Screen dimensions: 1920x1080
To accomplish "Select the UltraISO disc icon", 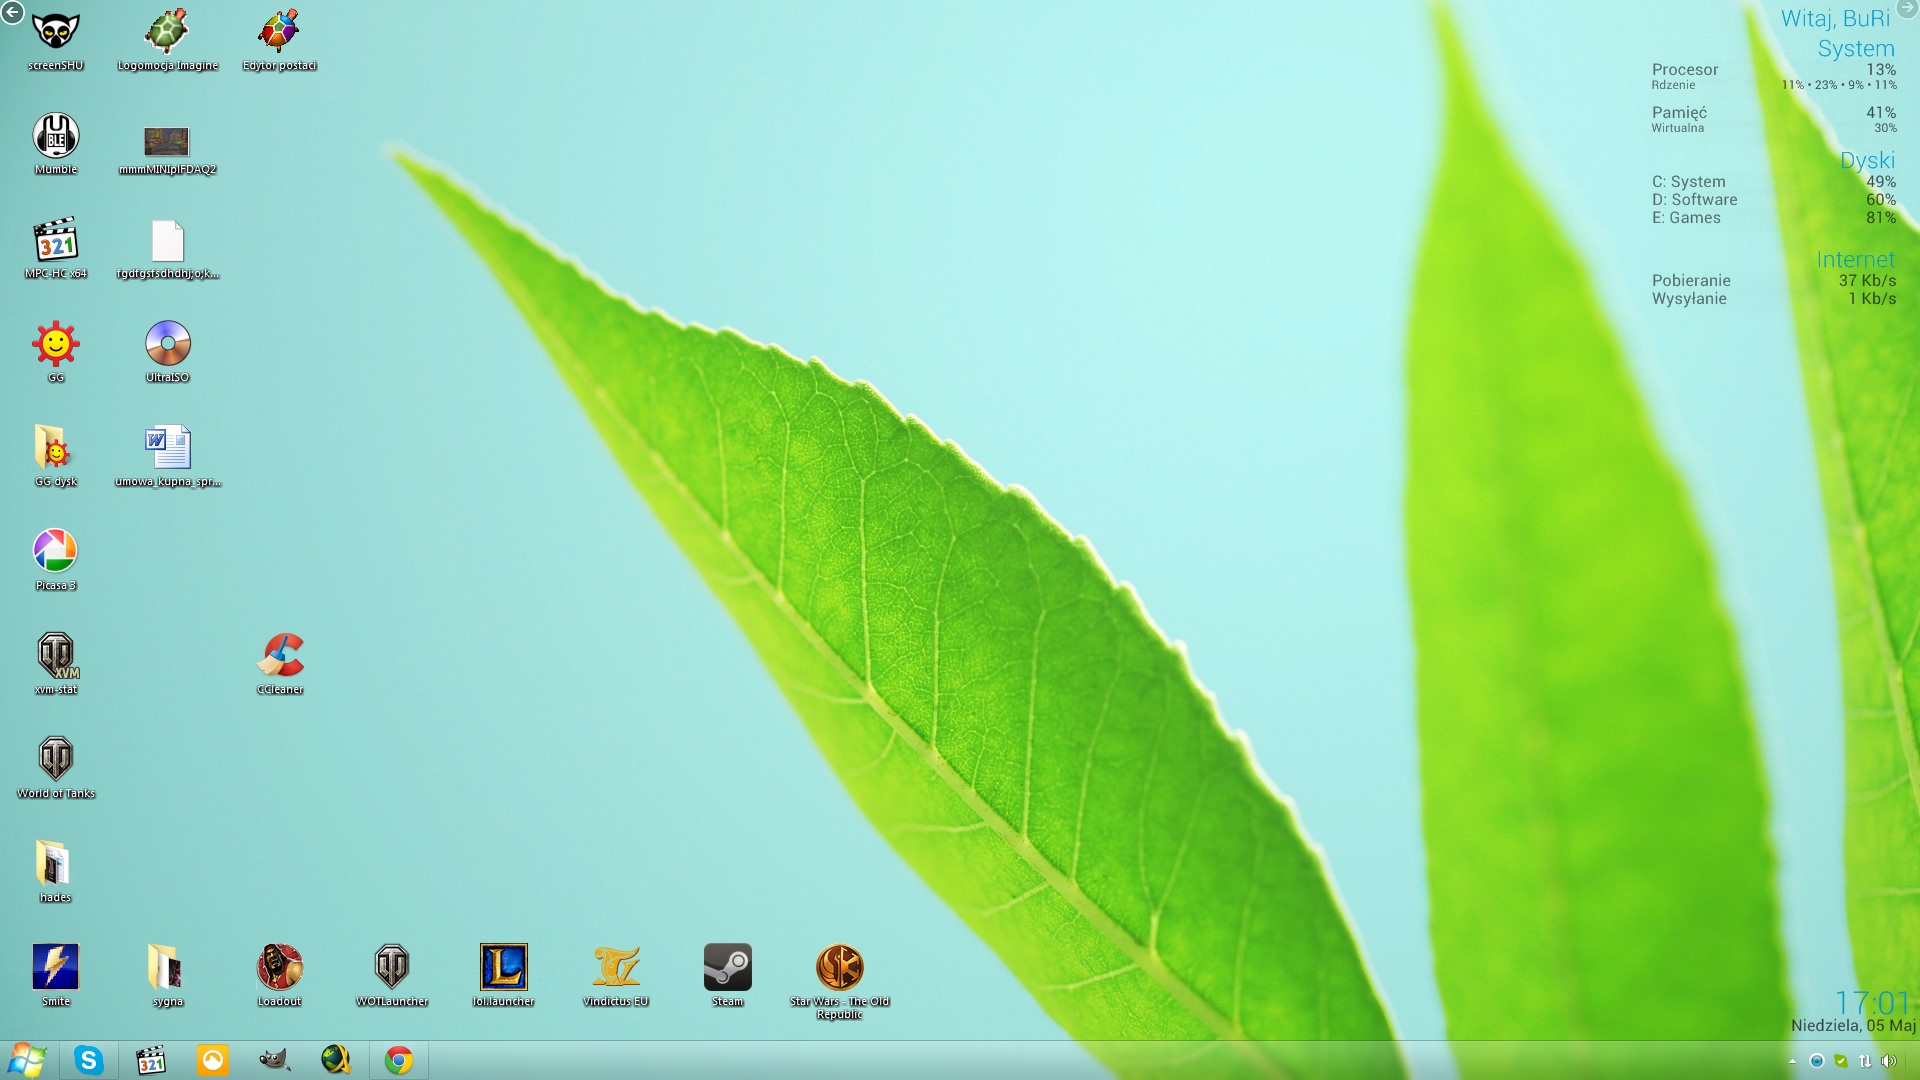I will 167,352.
